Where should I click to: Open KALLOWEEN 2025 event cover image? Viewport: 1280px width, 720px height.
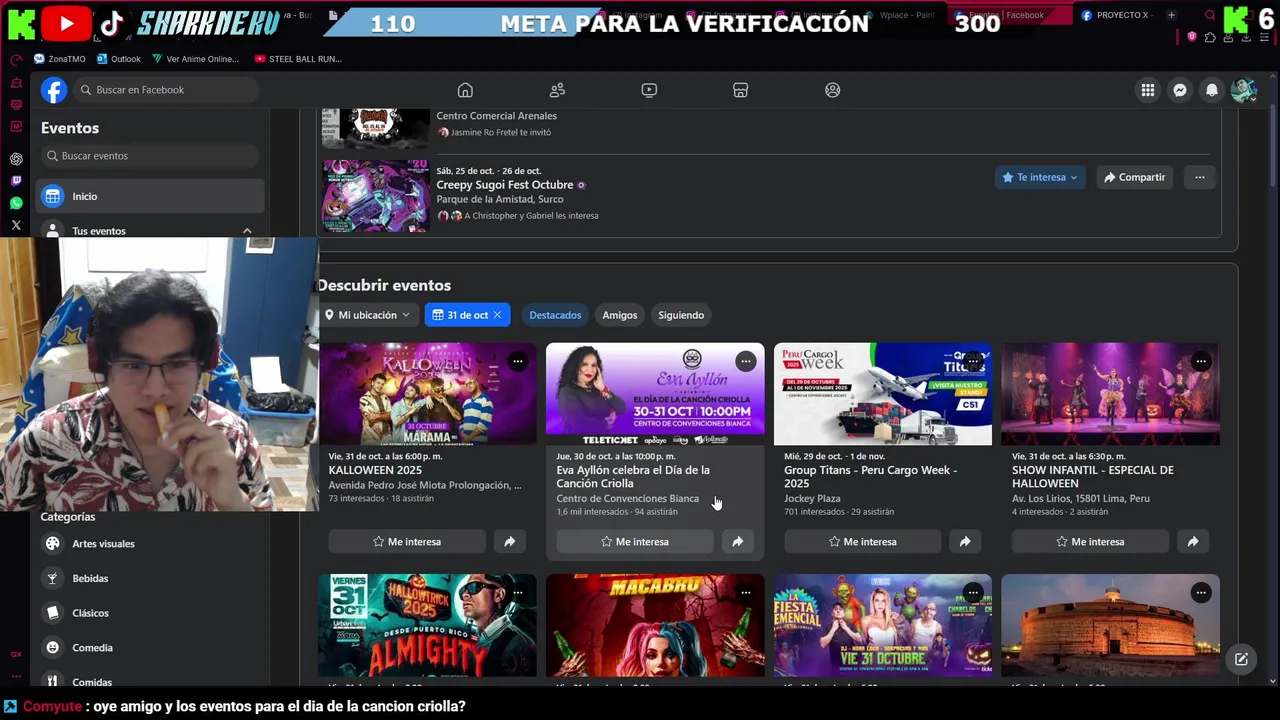click(428, 394)
